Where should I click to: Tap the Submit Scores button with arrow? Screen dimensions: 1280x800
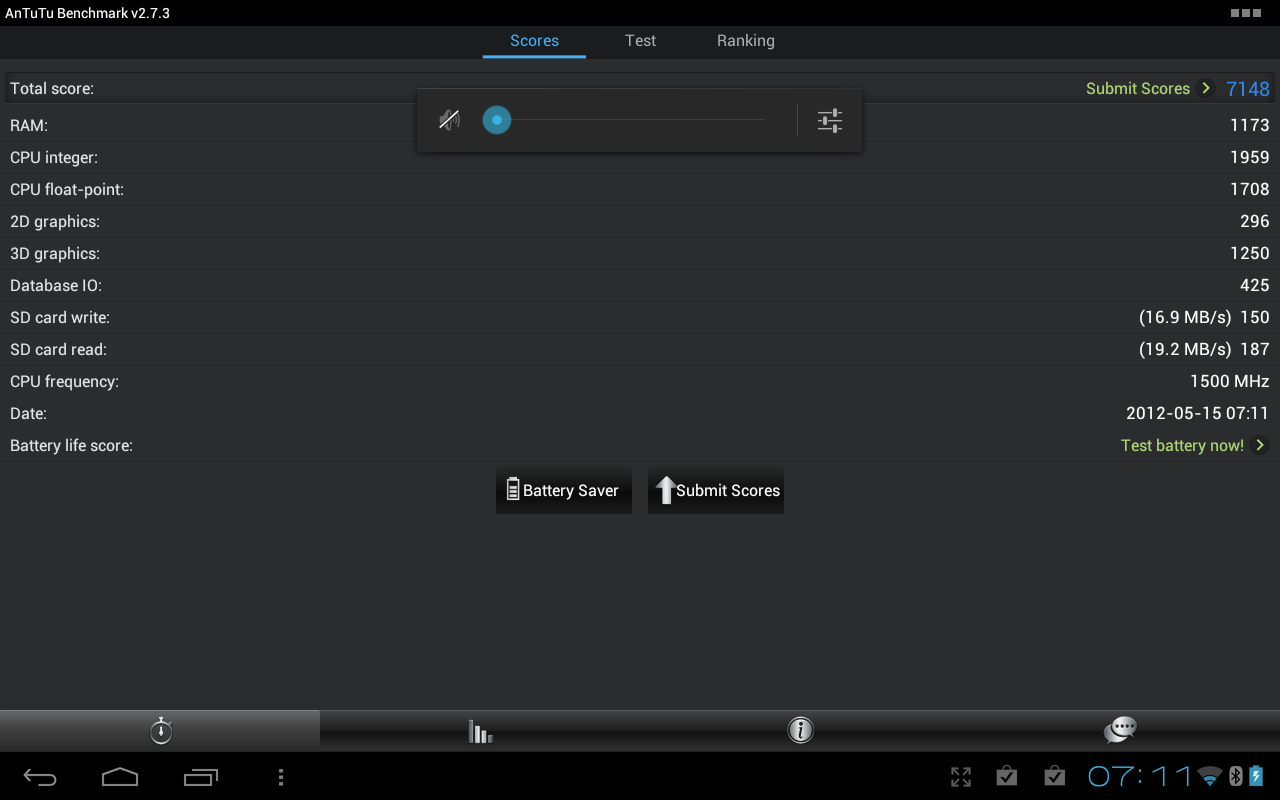point(716,490)
